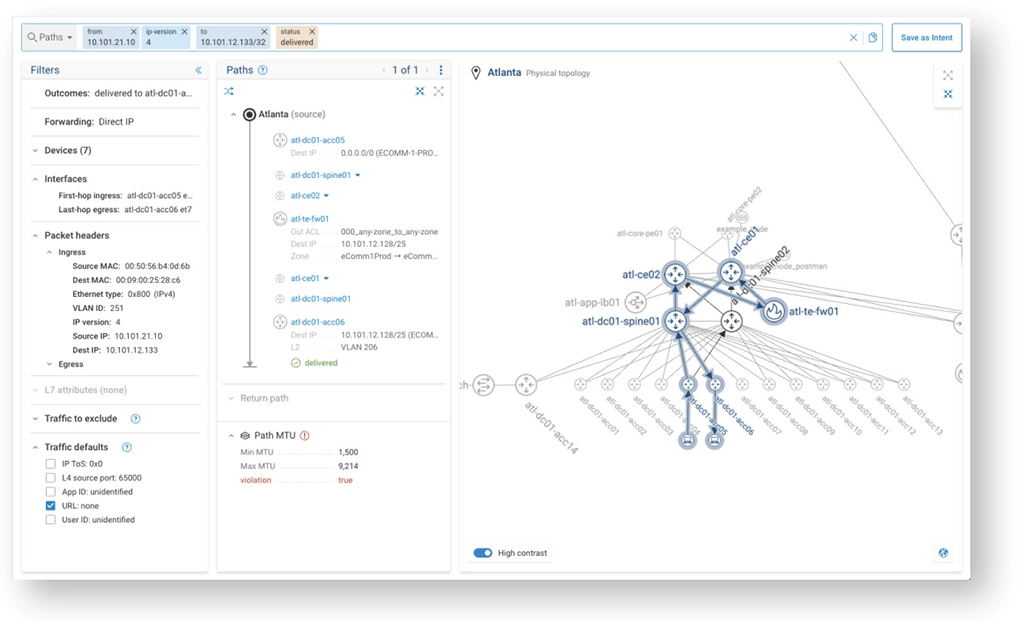Open the Paths panel three-dot menu
The width and height of the screenshot is (1024, 622).
(441, 70)
